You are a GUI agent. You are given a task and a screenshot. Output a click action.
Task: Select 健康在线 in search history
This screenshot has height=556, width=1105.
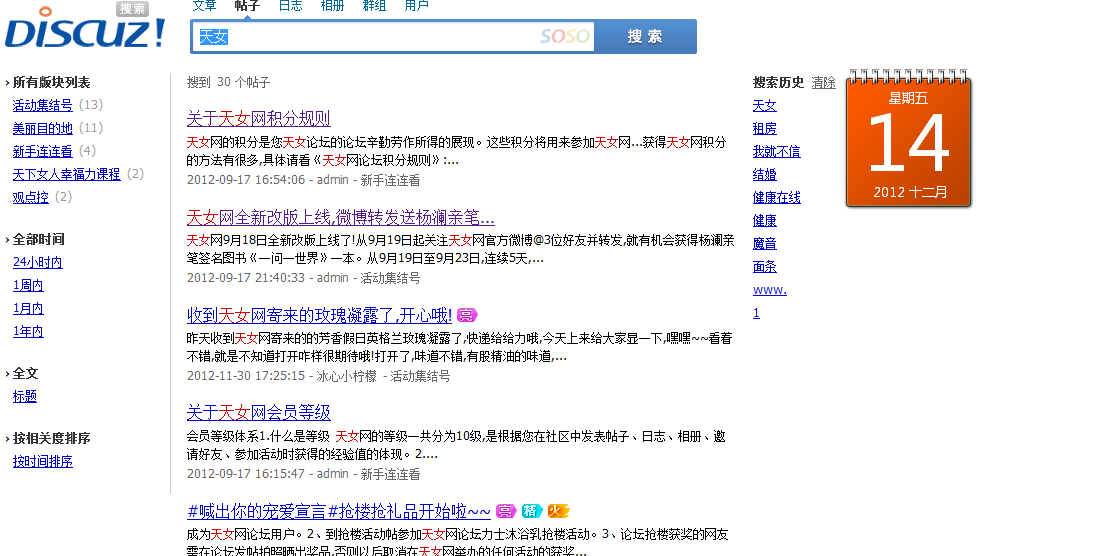[777, 198]
